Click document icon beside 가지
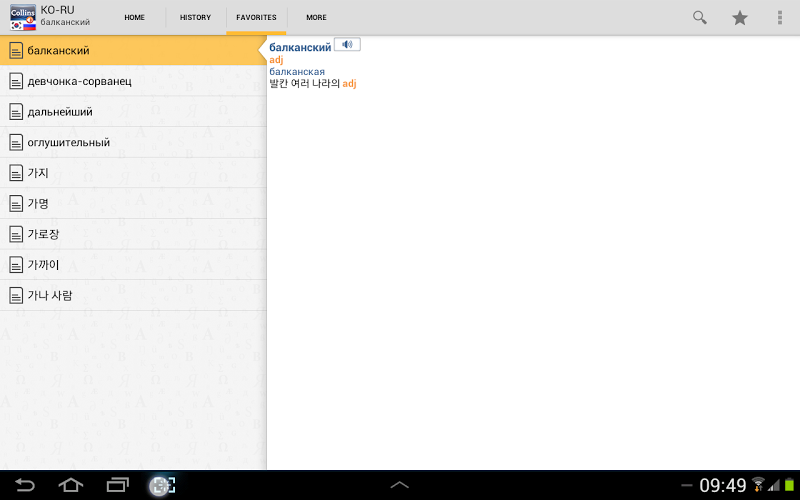Image resolution: width=800 pixels, height=500 pixels. (16, 173)
